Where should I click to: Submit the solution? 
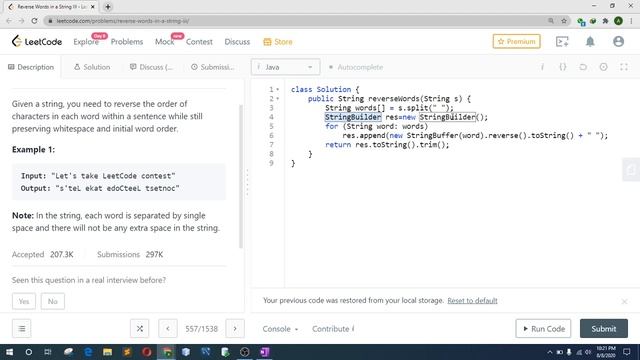tap(604, 329)
